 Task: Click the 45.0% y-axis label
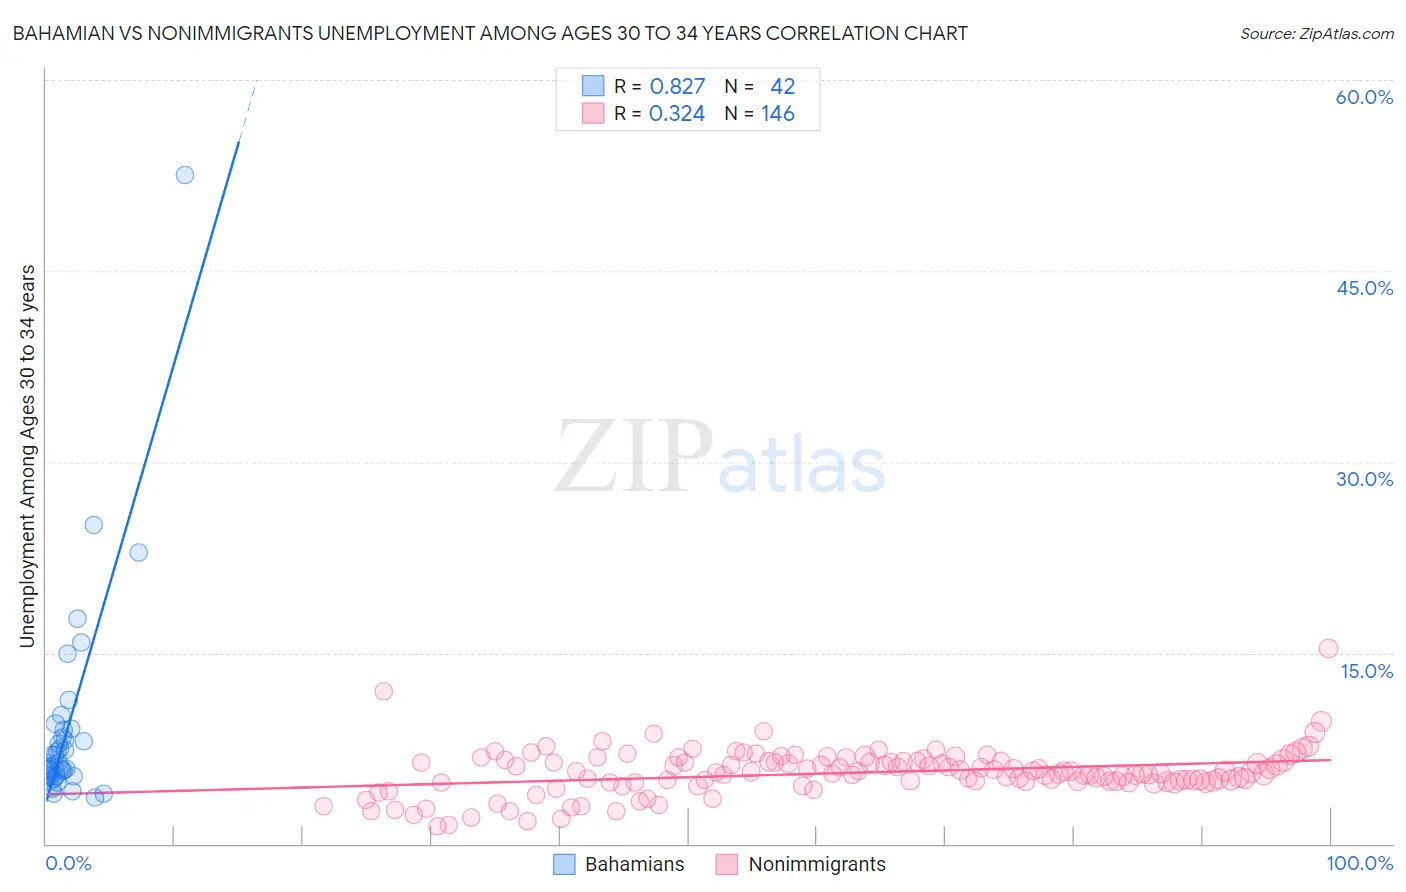1364,288
